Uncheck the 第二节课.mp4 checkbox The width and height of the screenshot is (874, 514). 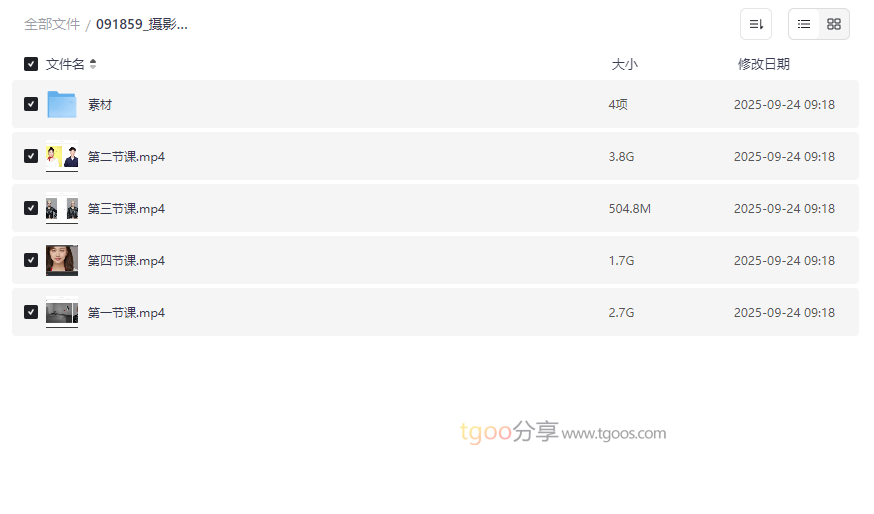point(31,156)
